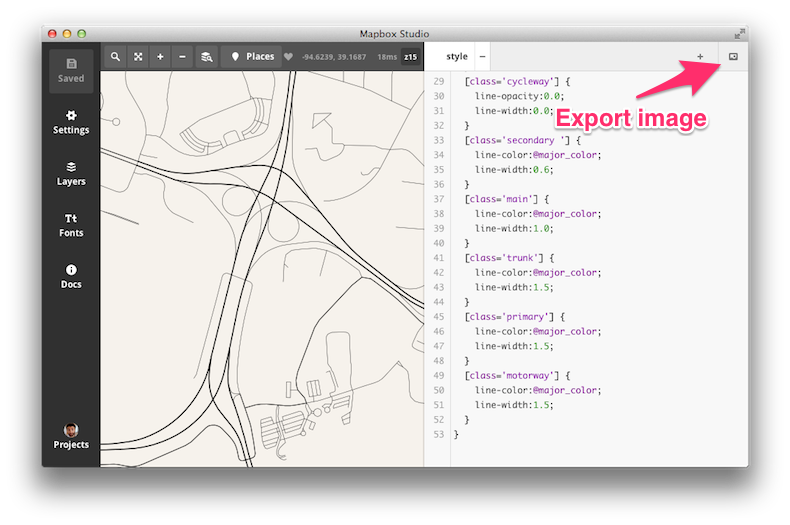Screen dimensions: 790x525
Task: Click the heart bookmark icon
Action: [288, 56]
